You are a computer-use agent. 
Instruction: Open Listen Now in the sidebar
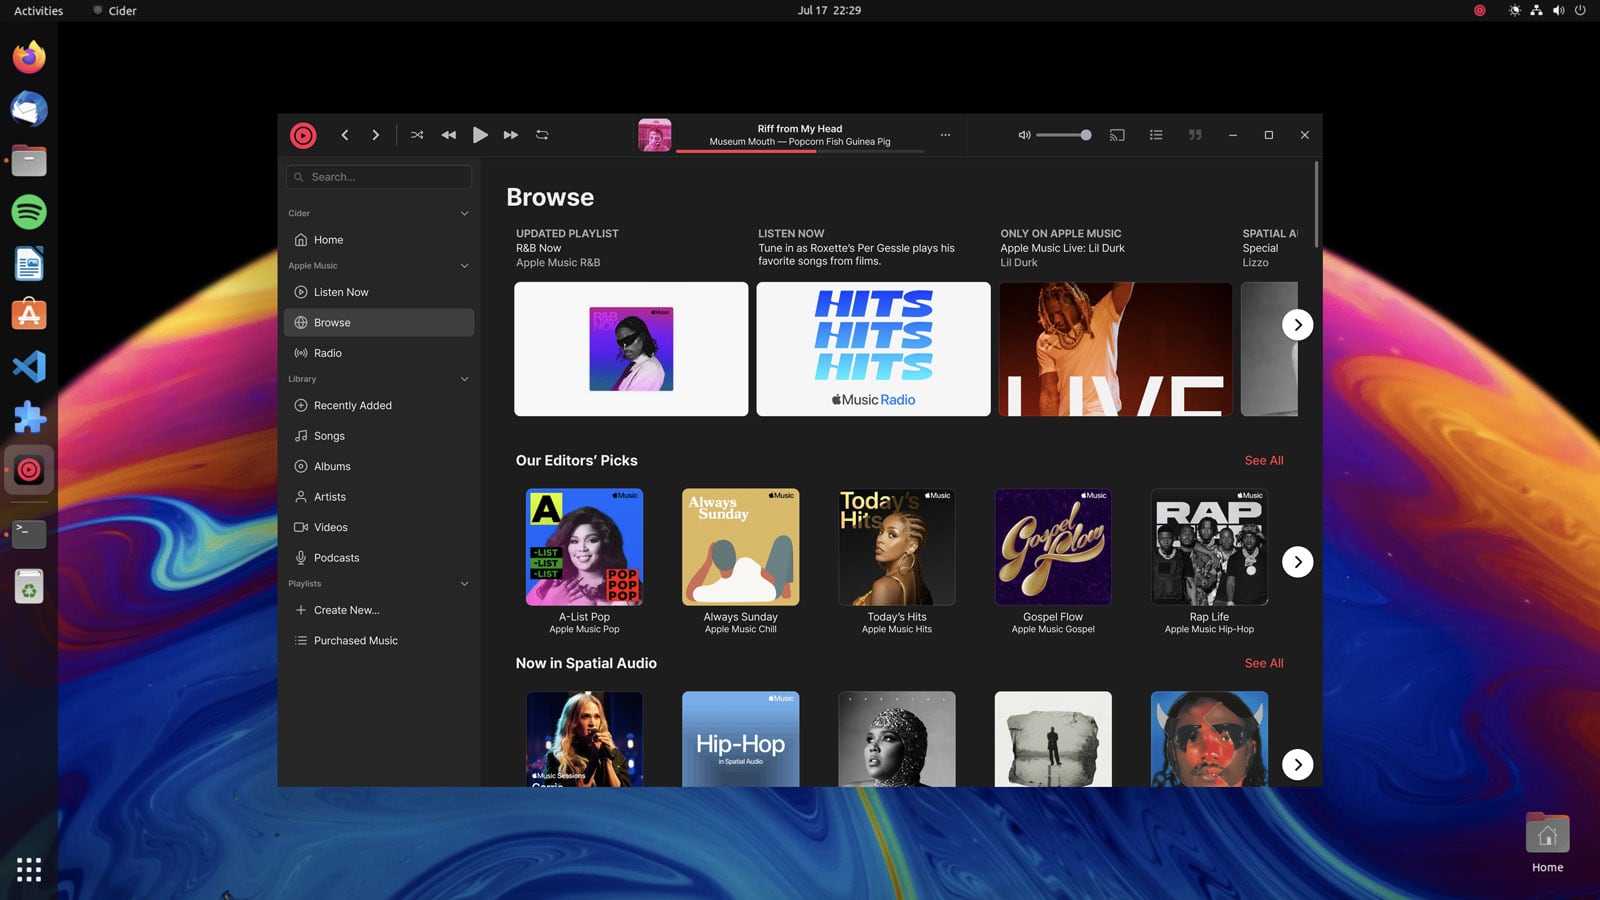click(x=379, y=292)
